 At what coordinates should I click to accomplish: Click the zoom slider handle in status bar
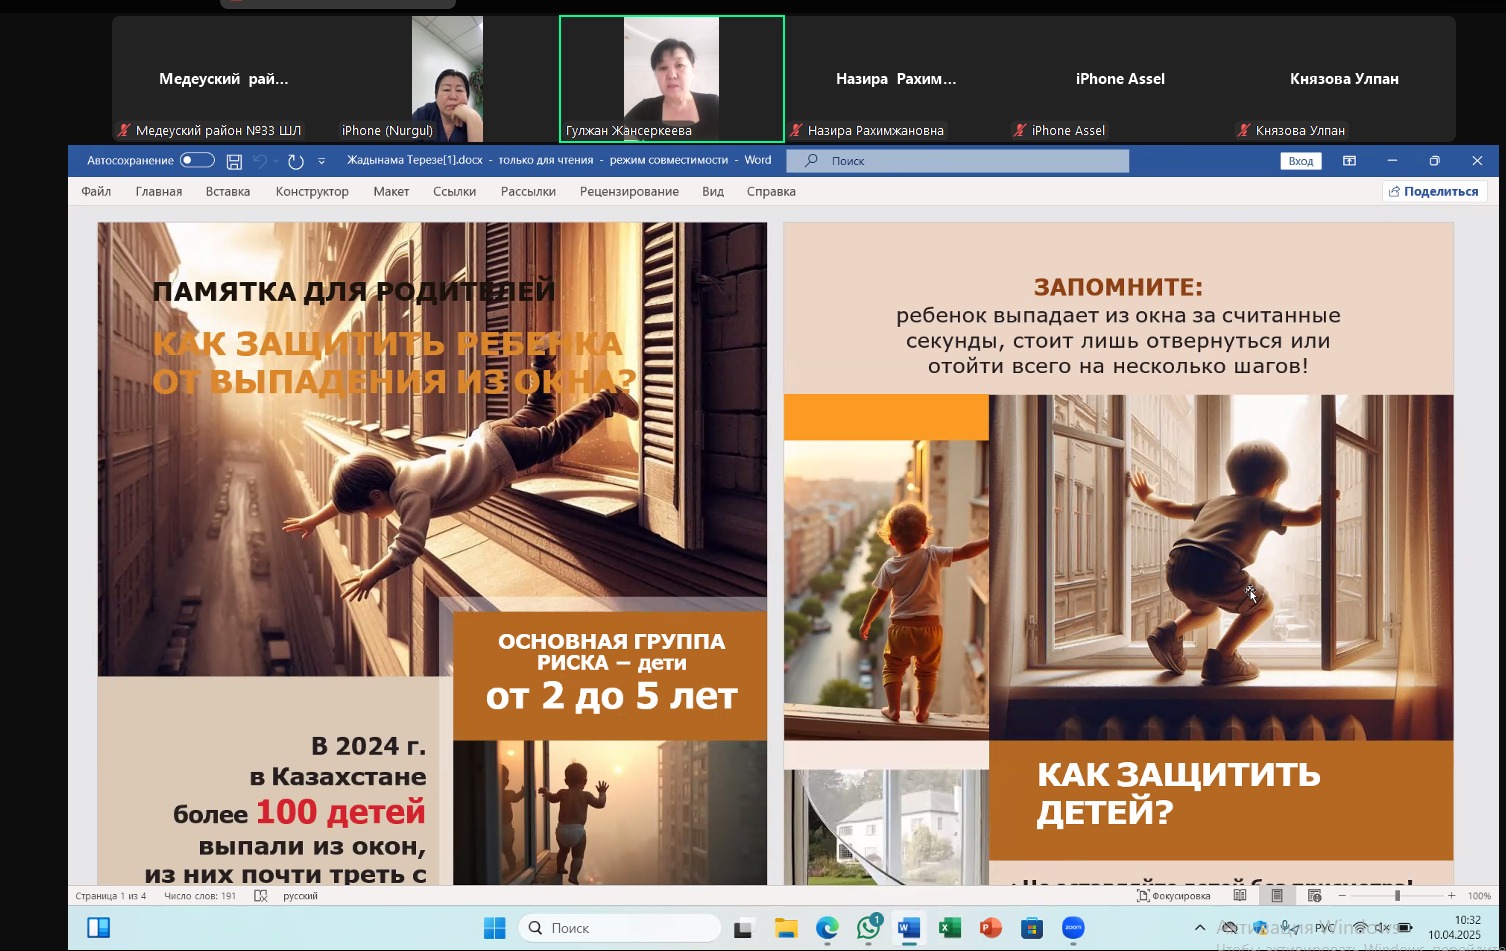coord(1397,896)
